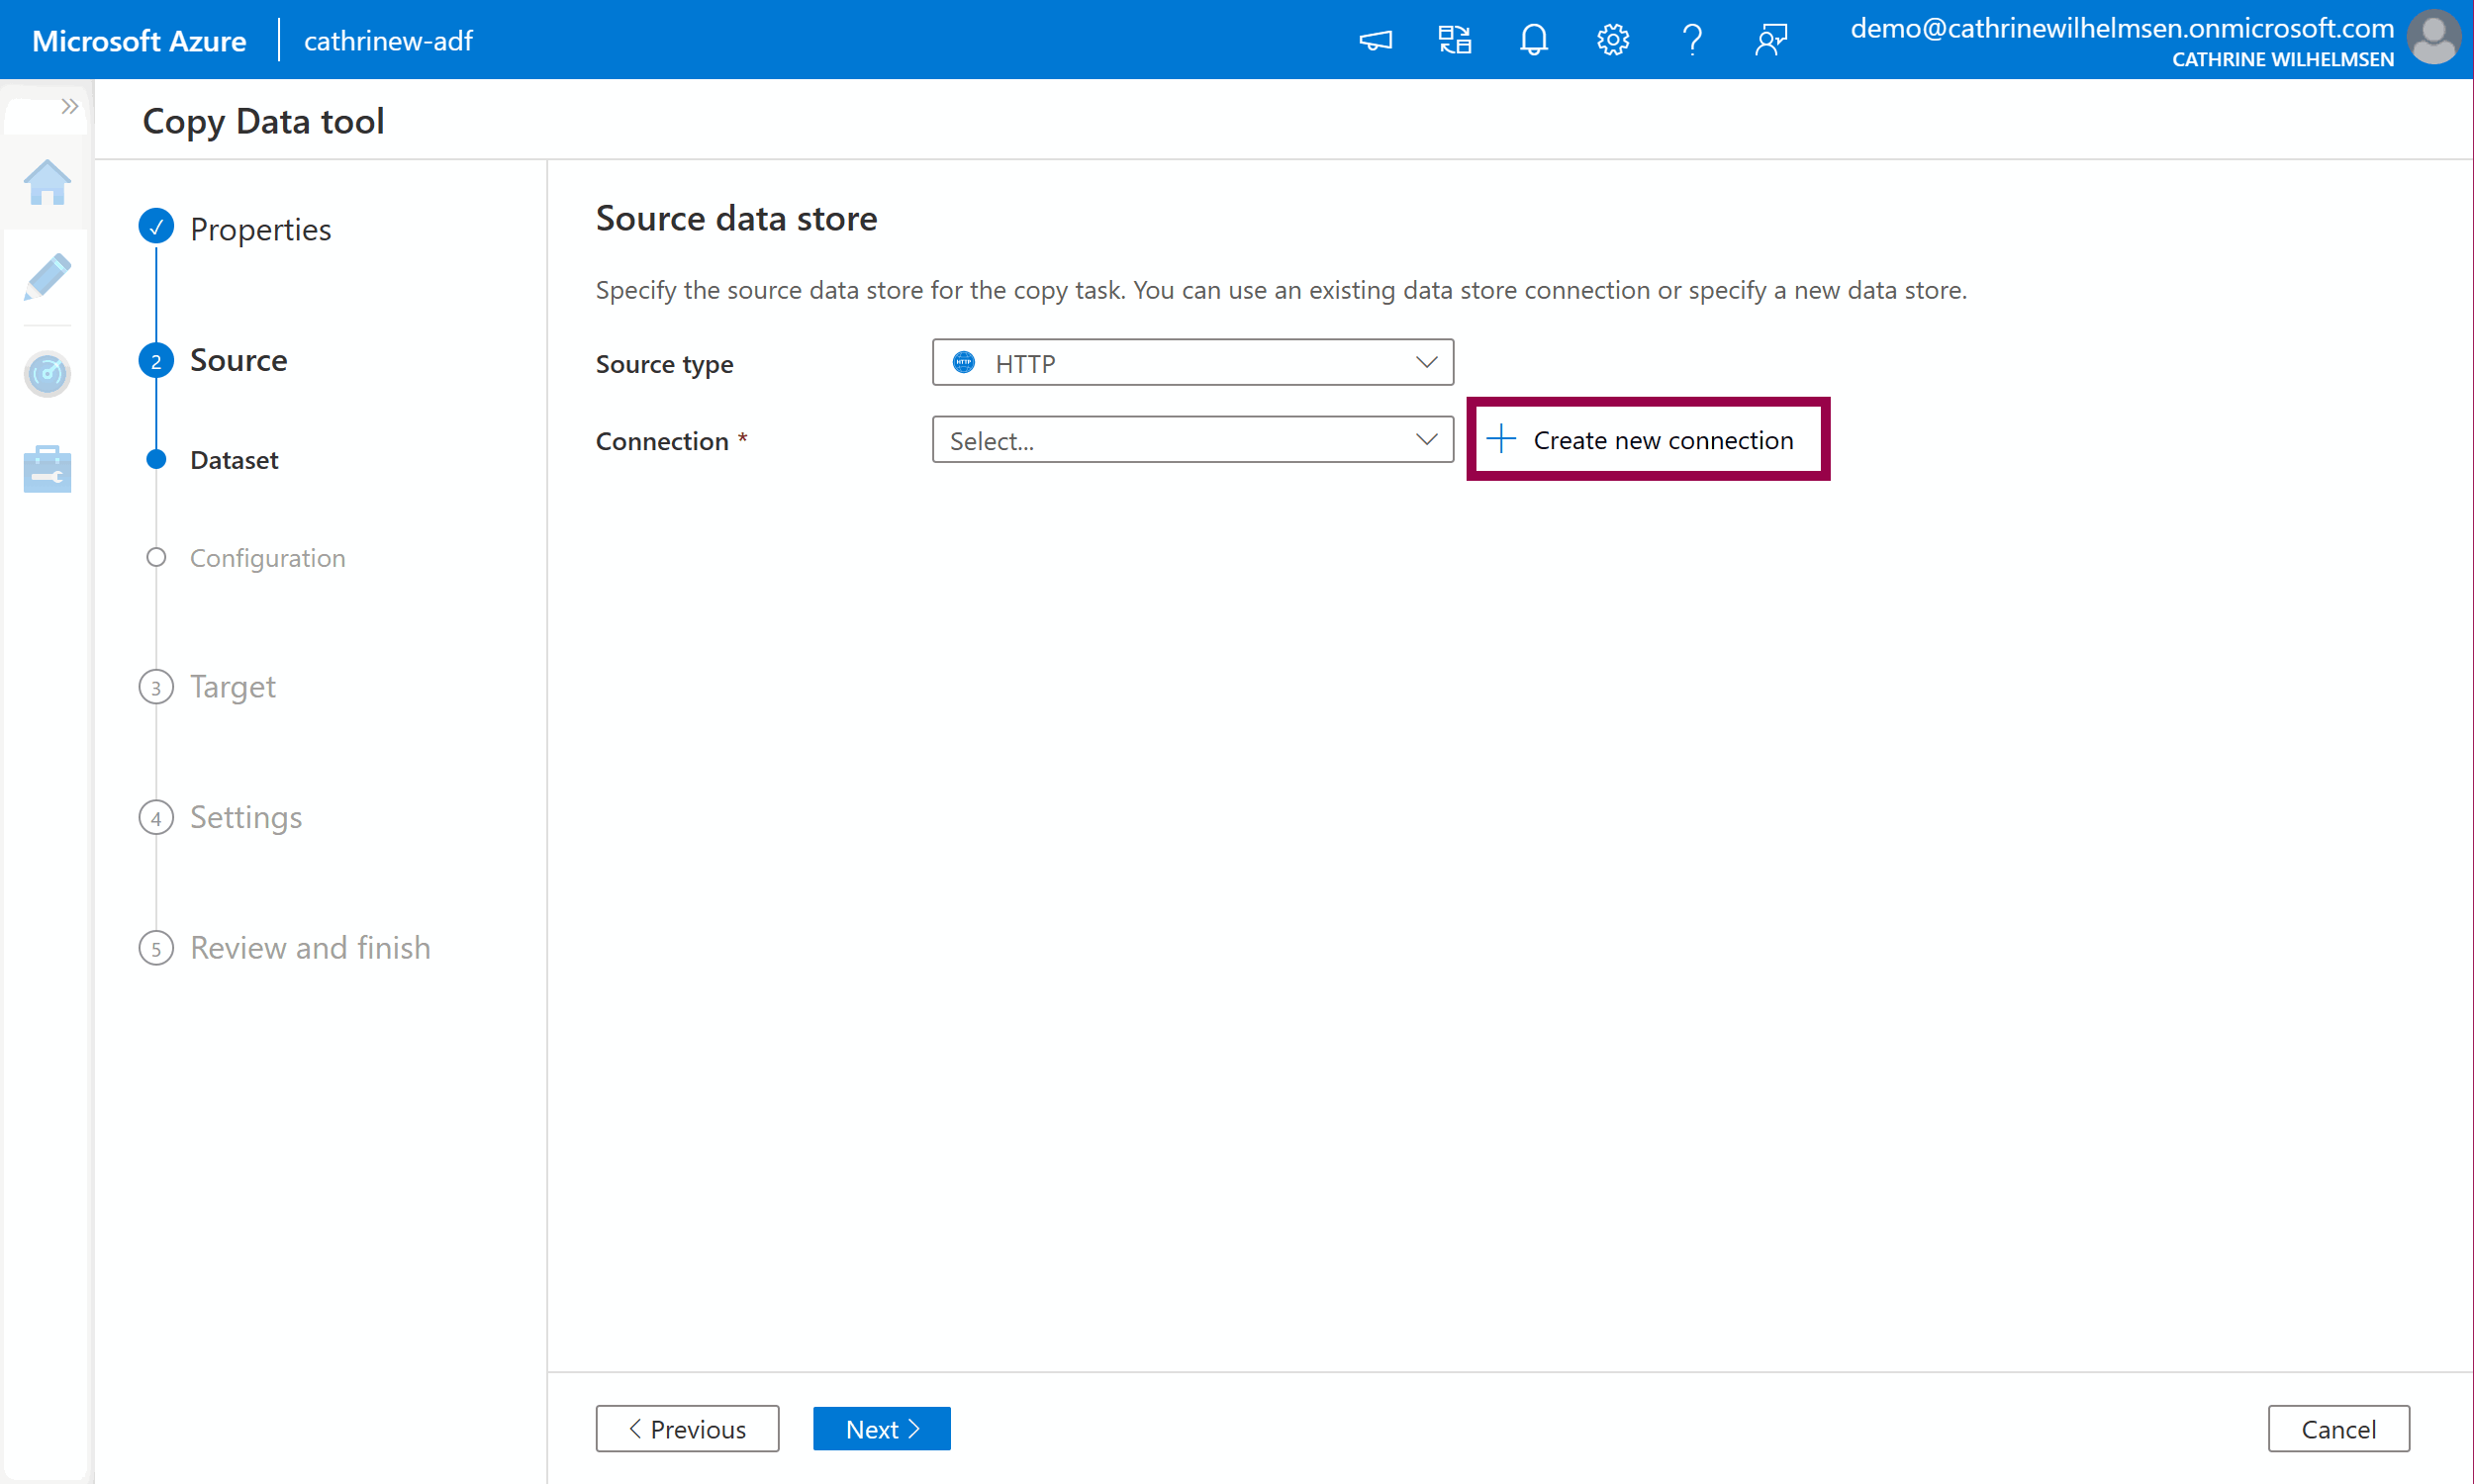Go to the Properties step
The width and height of the screenshot is (2474, 1484).
260,229
